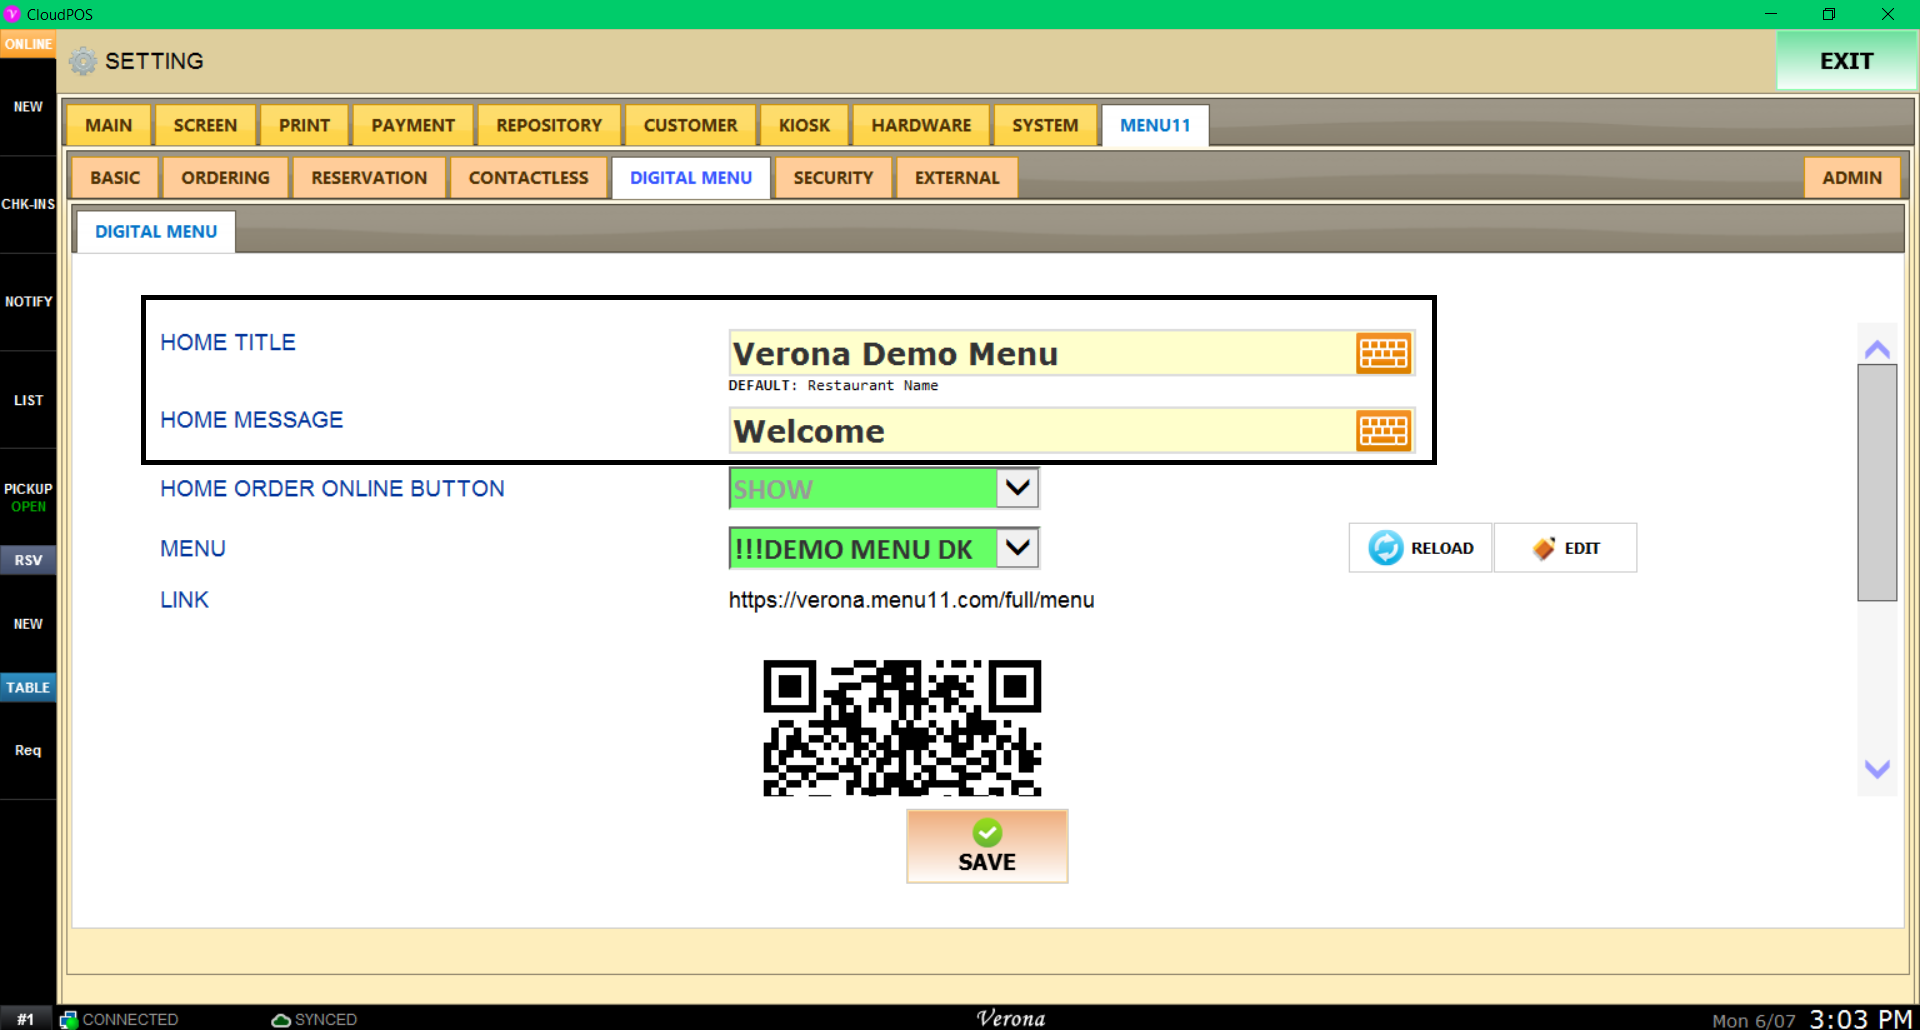Screen dimensions: 1920x1030
Task: Select the HARDWARE tab
Action: coord(921,126)
